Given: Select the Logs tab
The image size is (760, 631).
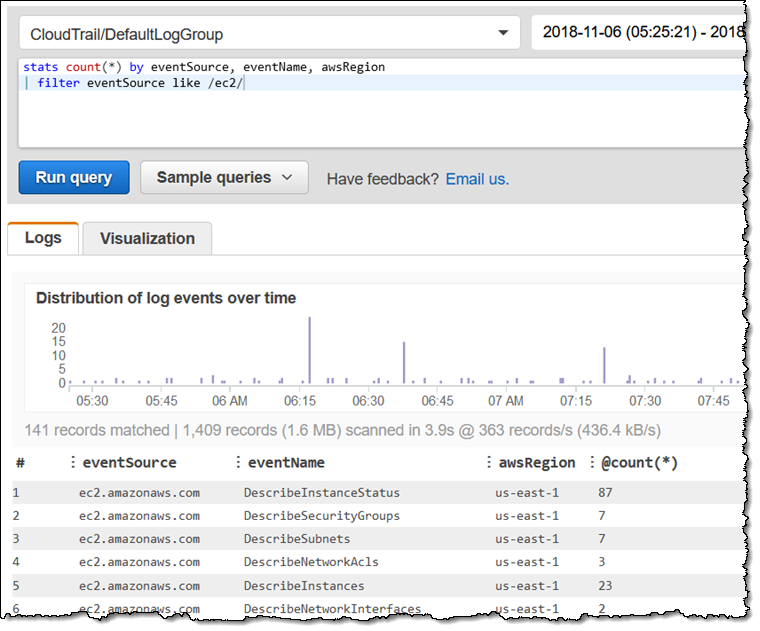Looking at the screenshot, I should (43, 238).
